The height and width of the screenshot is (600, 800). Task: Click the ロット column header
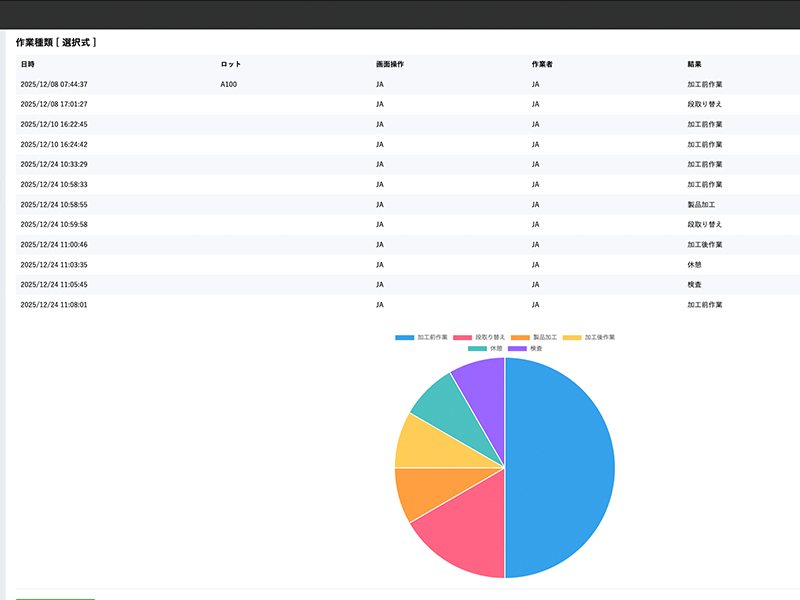coord(230,64)
